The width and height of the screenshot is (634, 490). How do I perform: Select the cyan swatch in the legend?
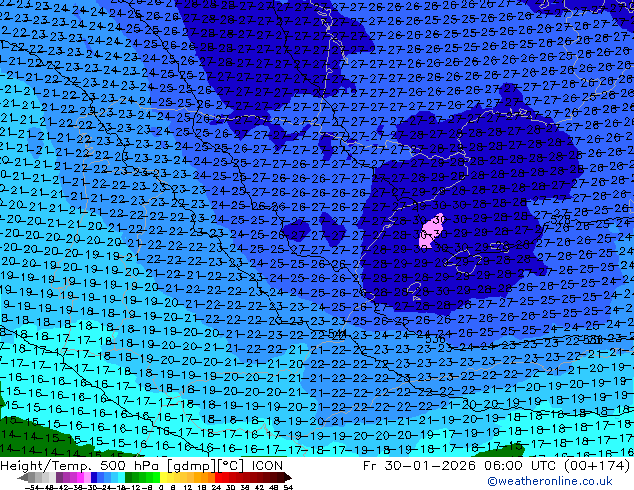tap(122, 477)
